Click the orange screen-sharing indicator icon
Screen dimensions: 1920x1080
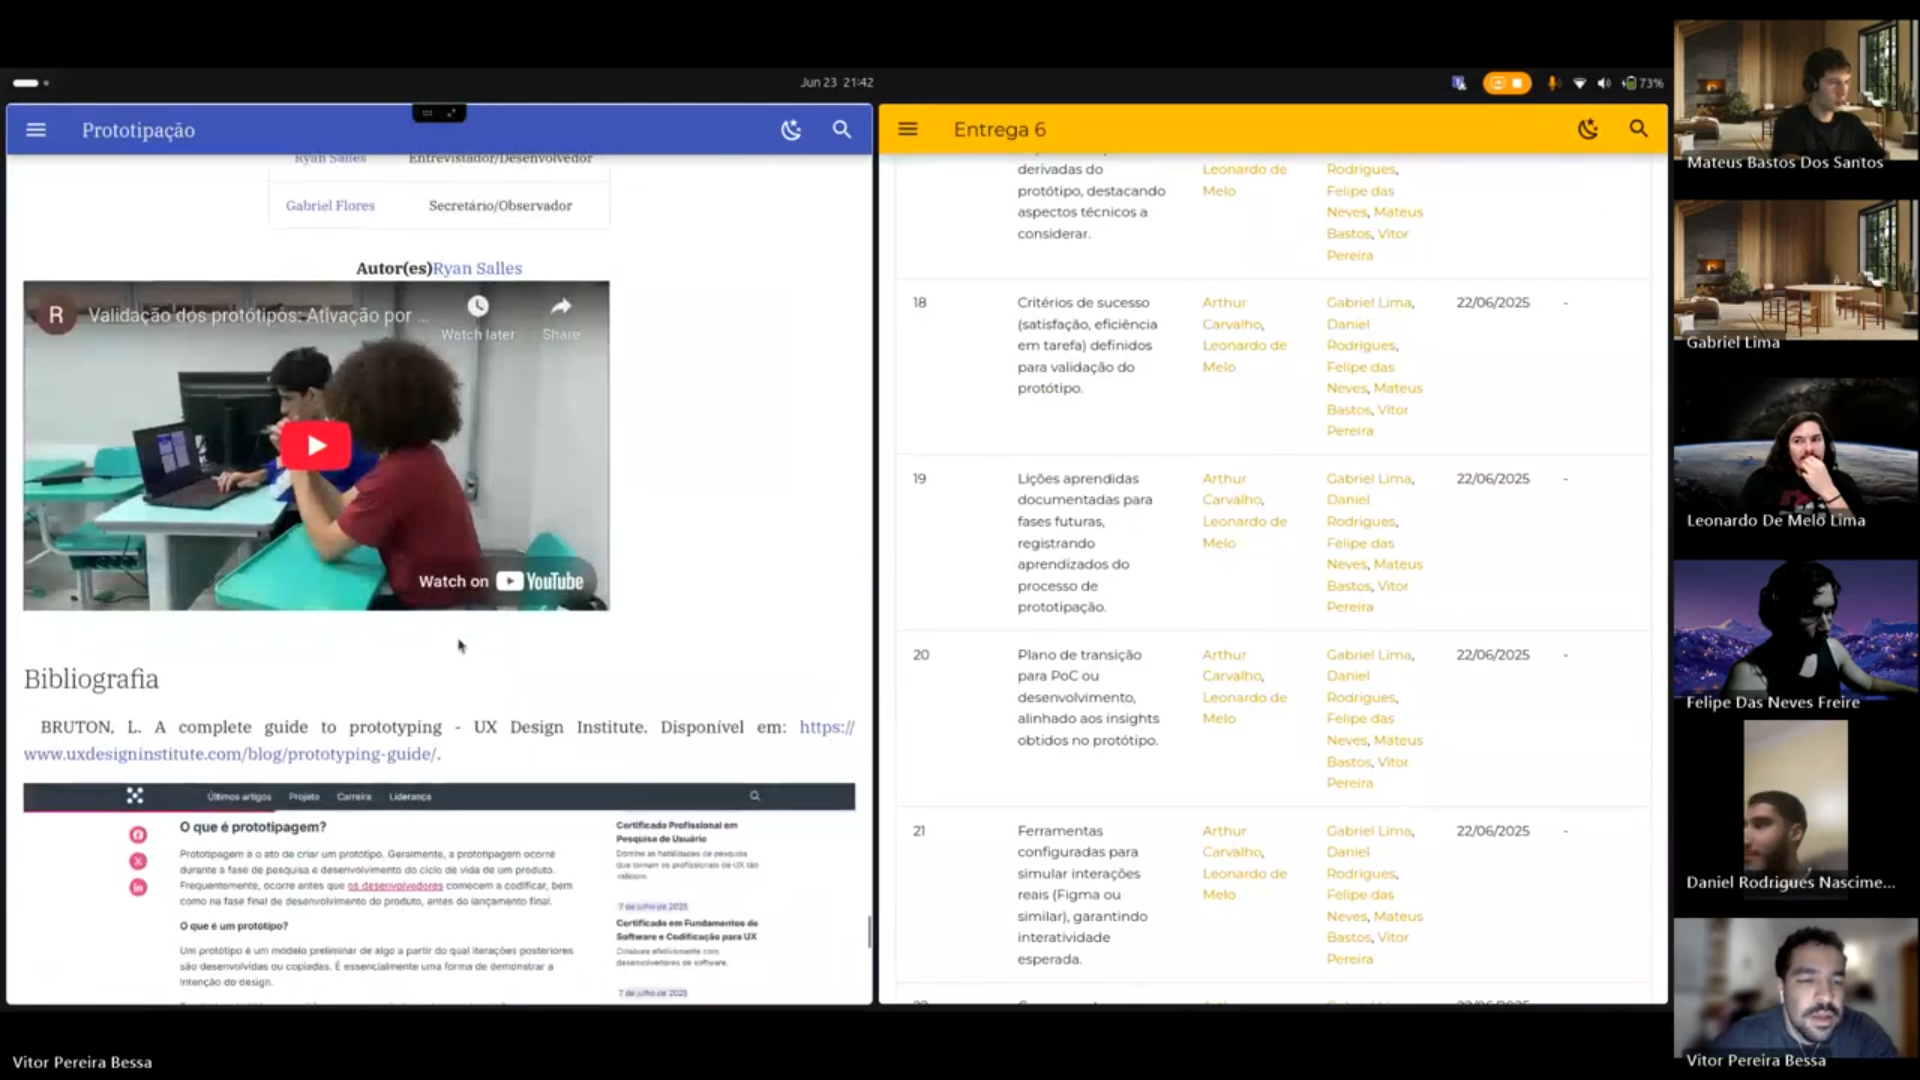[1498, 83]
